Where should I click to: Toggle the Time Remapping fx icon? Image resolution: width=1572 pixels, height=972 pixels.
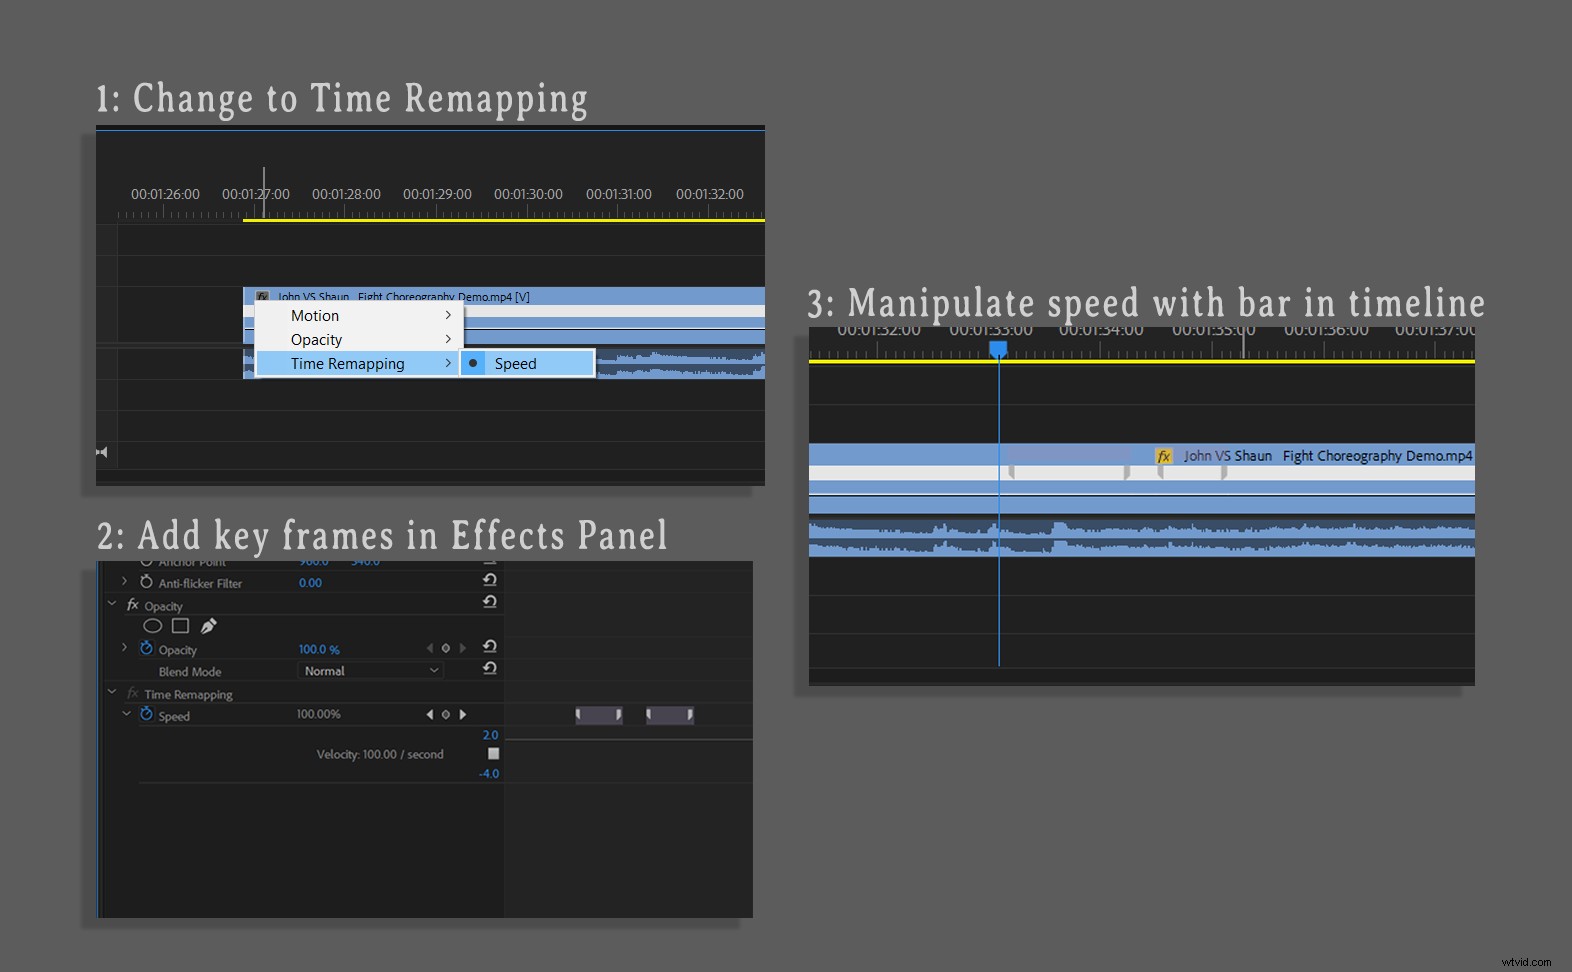[132, 693]
